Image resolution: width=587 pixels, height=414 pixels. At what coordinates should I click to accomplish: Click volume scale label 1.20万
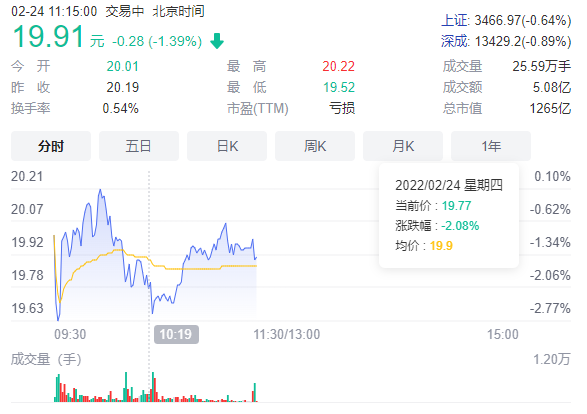pos(552,359)
